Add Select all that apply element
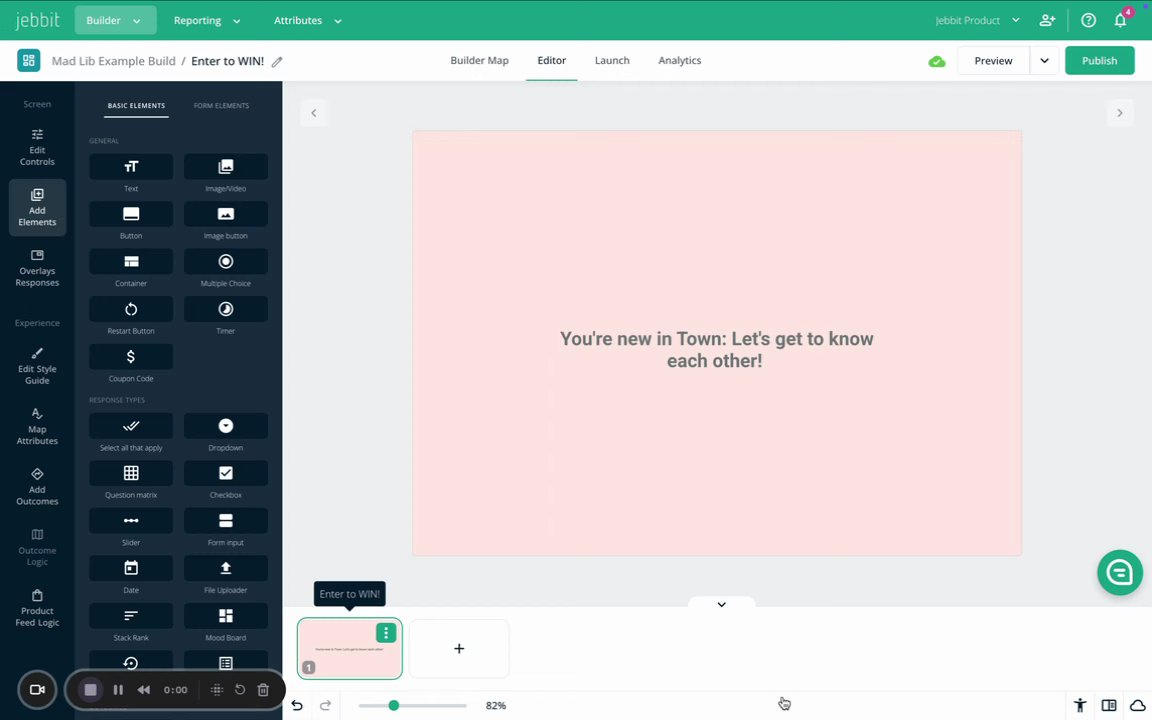 (x=131, y=426)
